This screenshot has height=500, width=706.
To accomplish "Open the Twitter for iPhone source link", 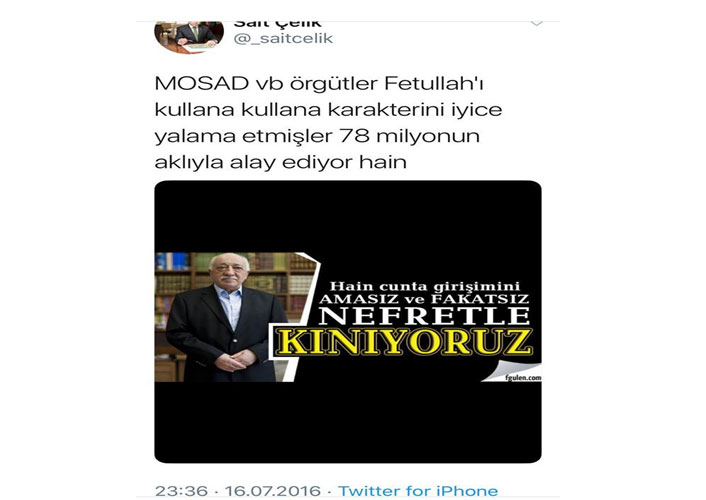I will (418, 491).
